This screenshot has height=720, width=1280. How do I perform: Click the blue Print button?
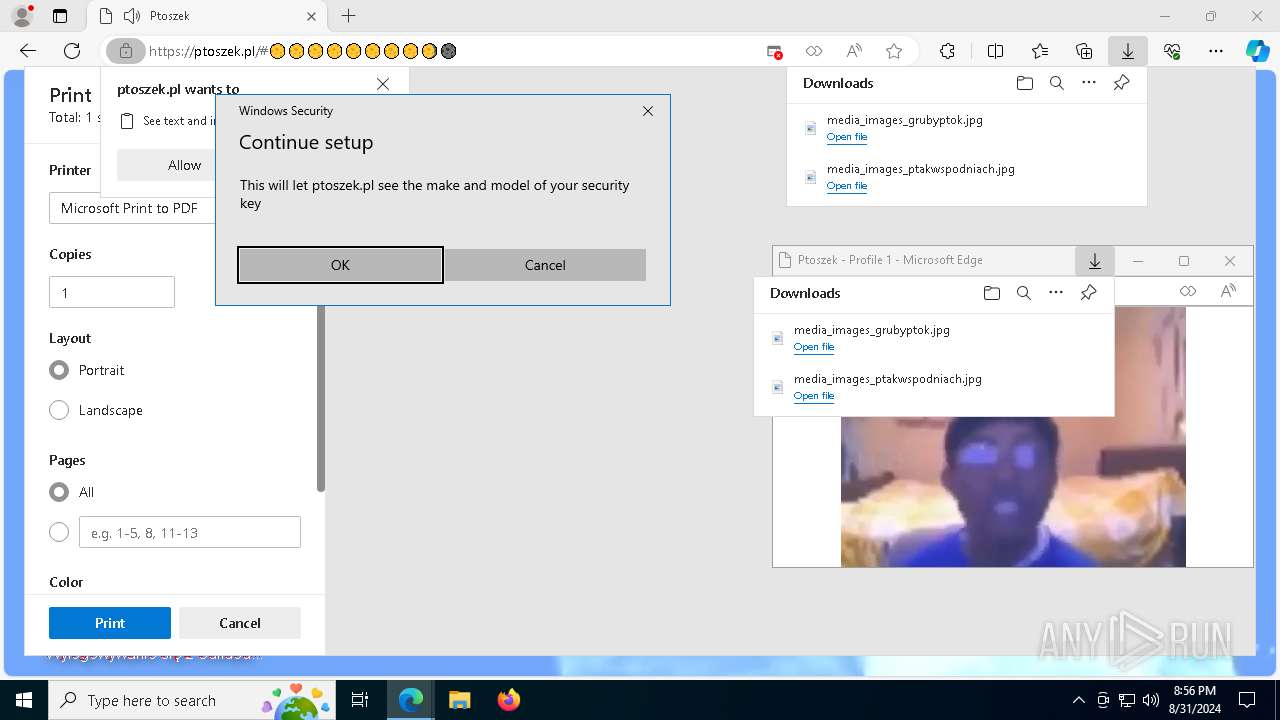tap(110, 623)
